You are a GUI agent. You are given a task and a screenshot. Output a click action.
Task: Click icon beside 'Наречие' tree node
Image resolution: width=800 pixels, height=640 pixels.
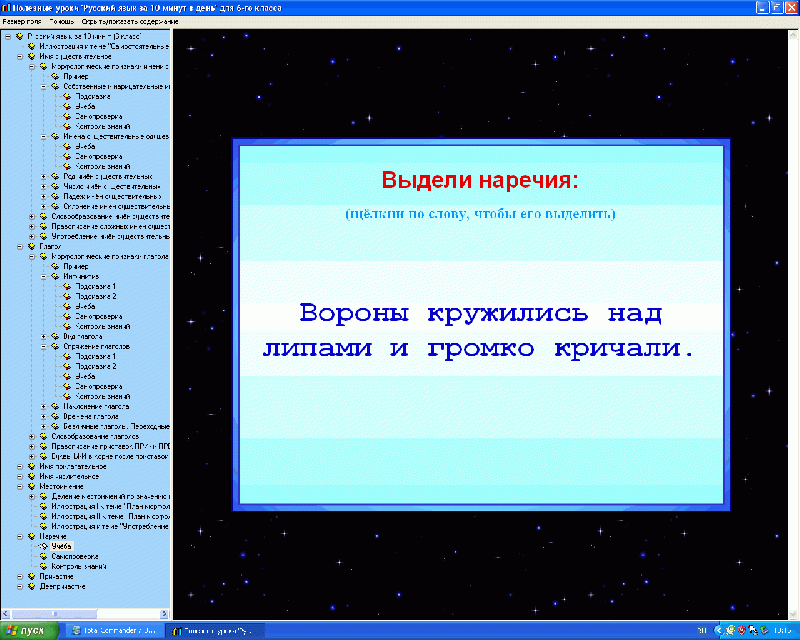pyautogui.click(x=31, y=536)
